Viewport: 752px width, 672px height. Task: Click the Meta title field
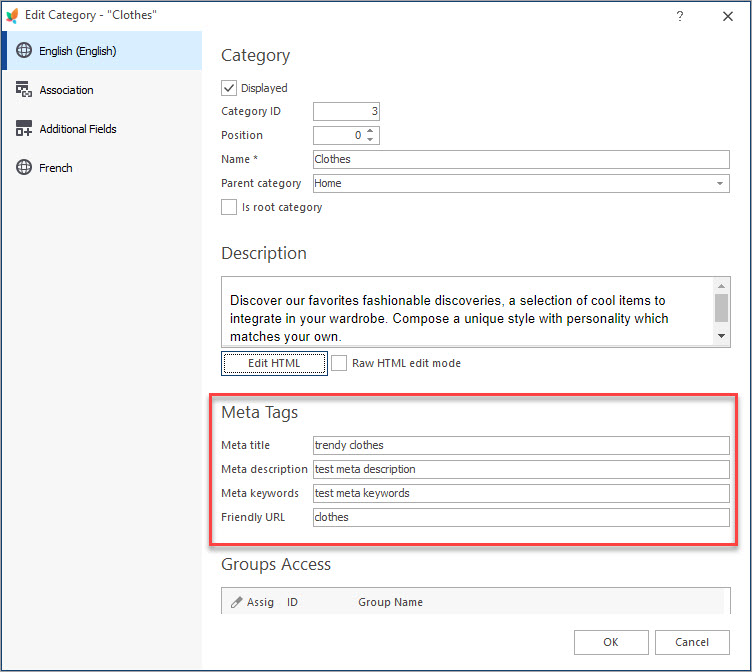point(521,445)
